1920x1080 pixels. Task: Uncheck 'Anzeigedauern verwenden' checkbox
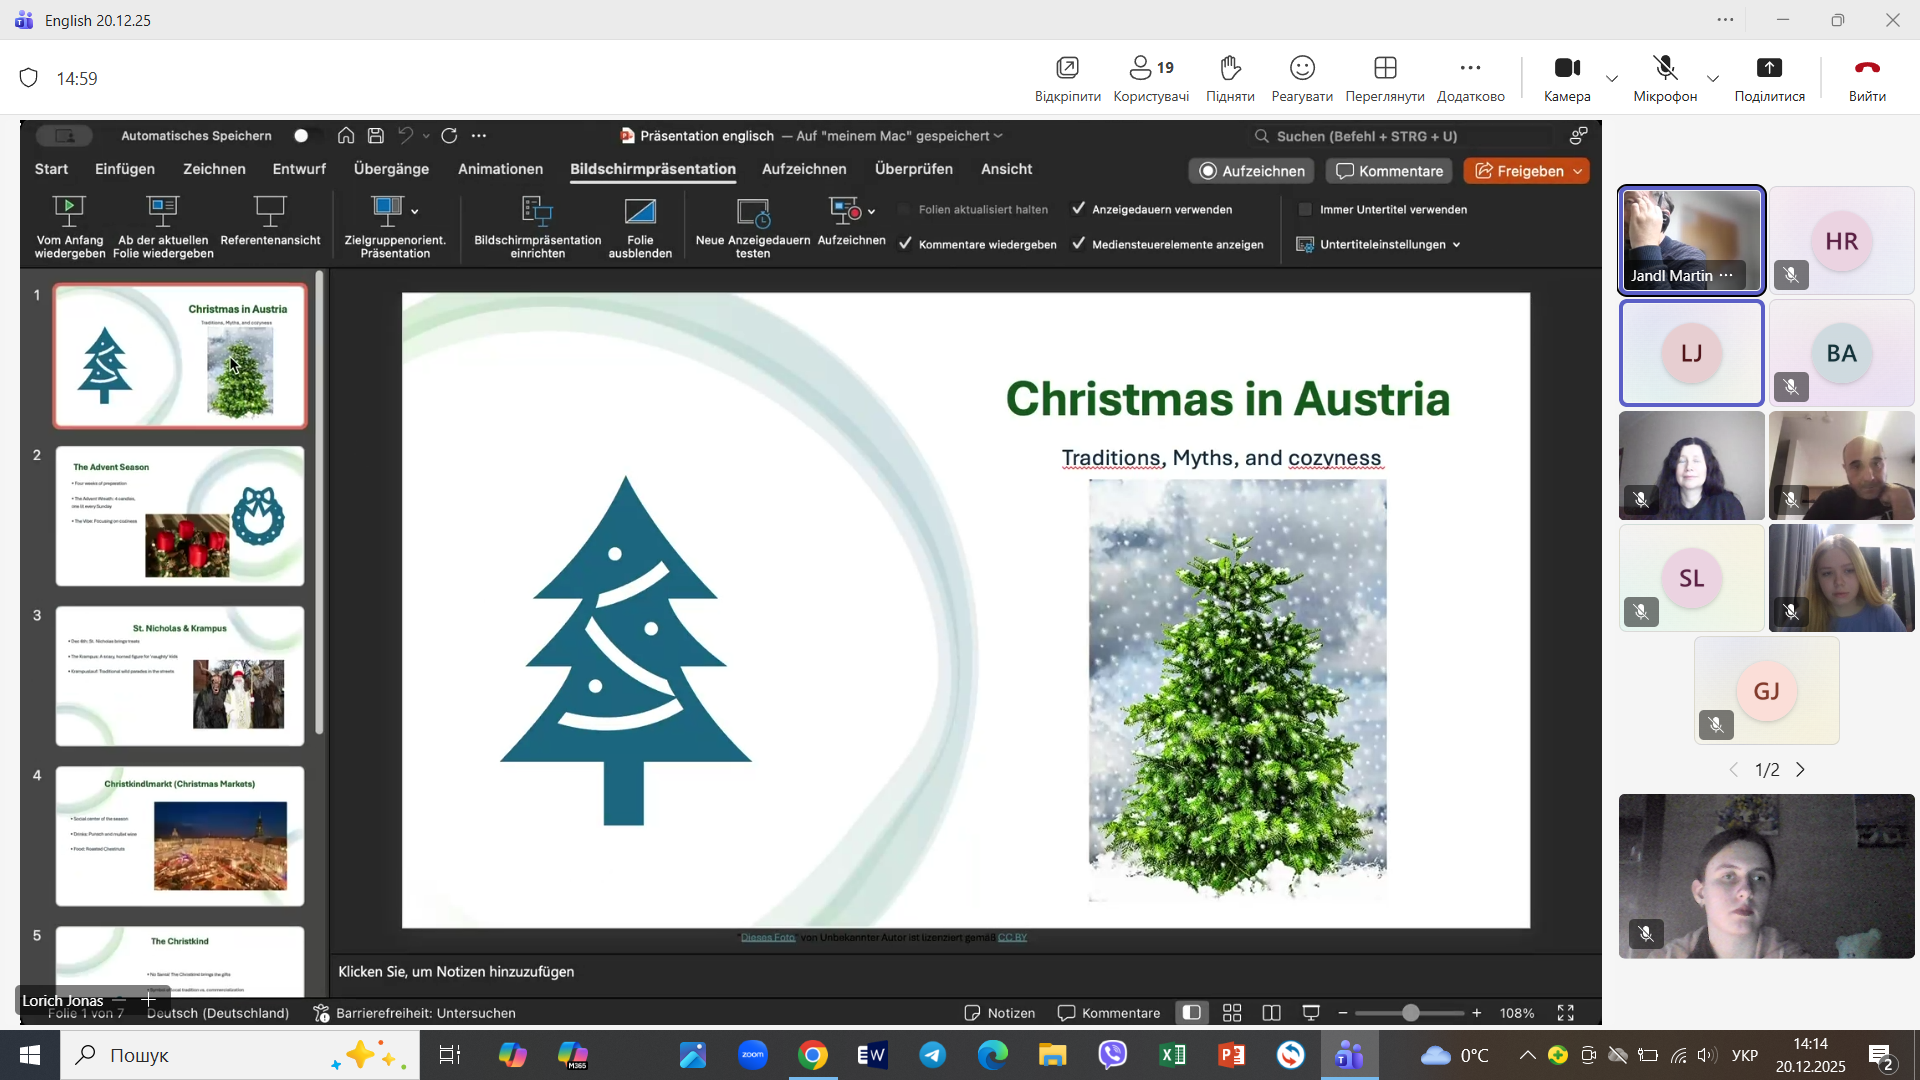tap(1079, 209)
